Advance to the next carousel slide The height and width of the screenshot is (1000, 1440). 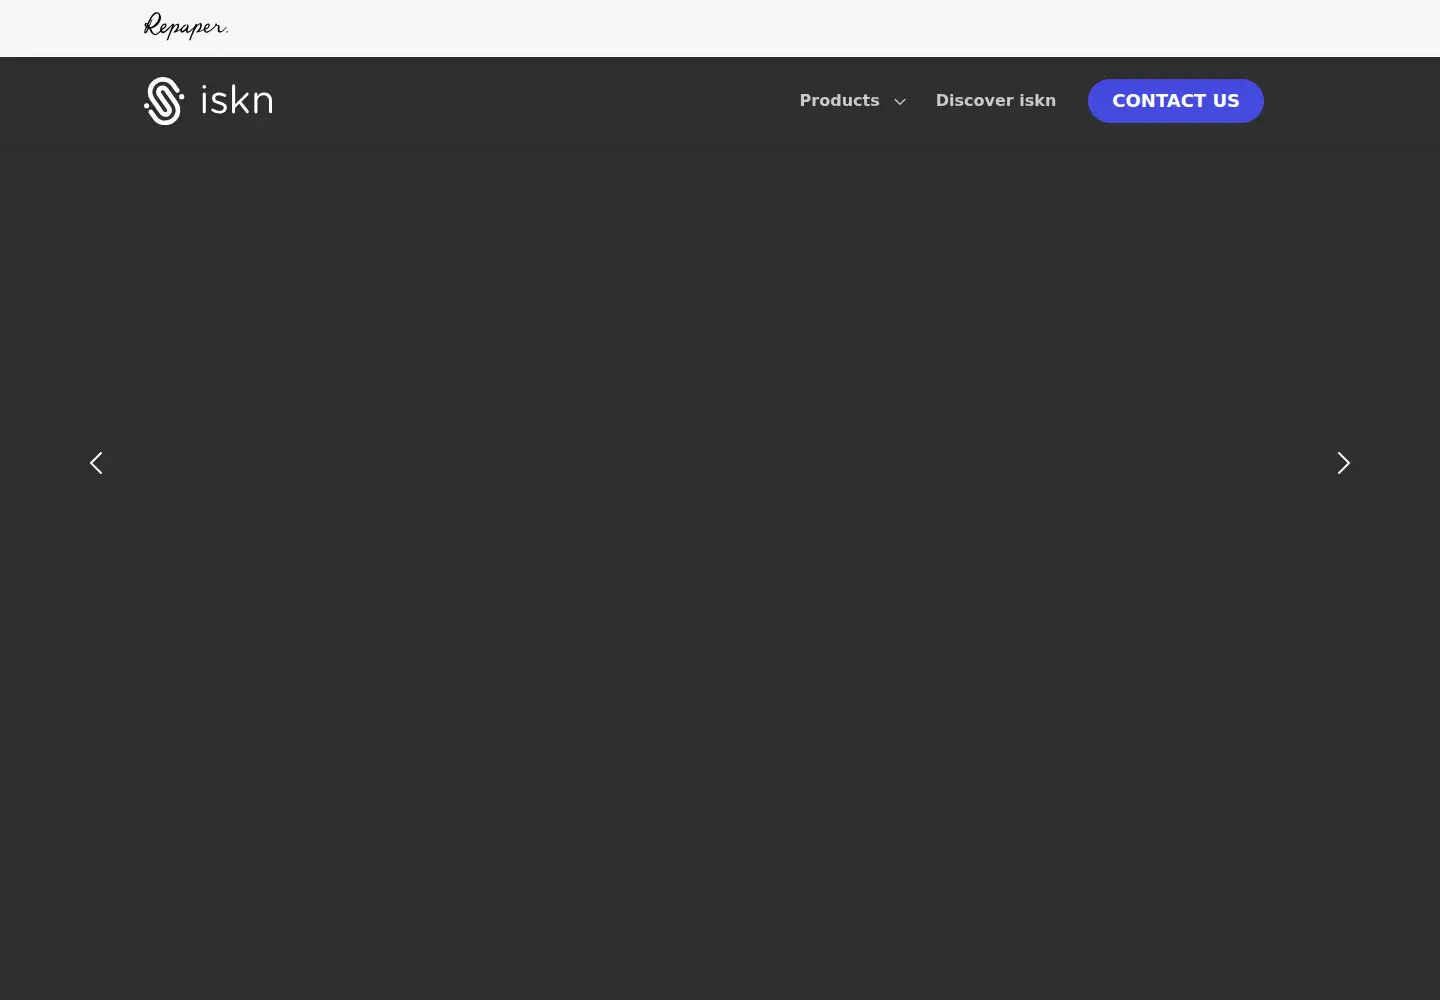coord(1343,463)
